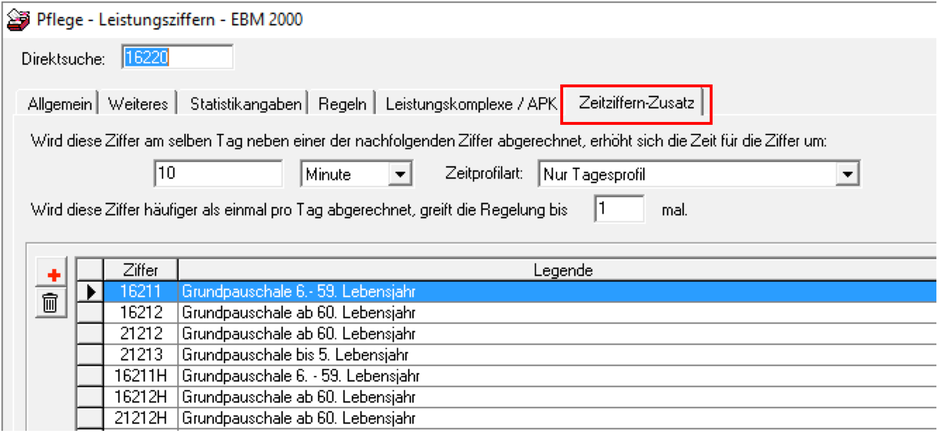Click the row selector next to 16212

coord(90,312)
